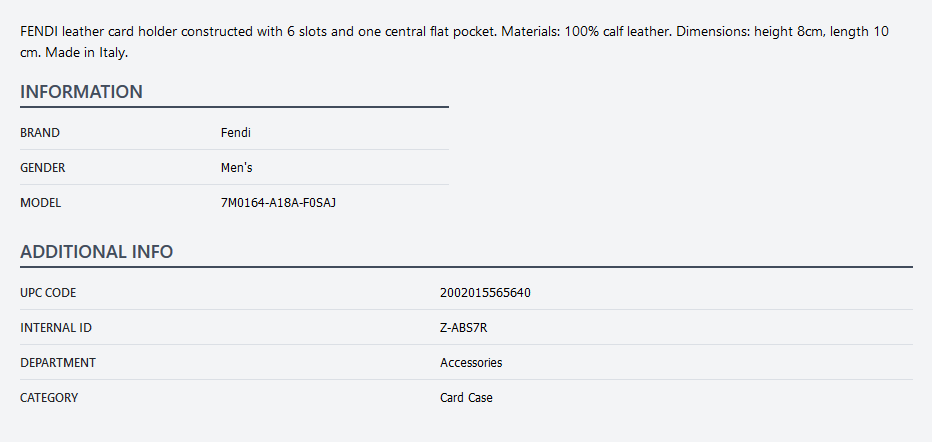The image size is (932, 442).
Task: Click the ADDITIONAL INFO section heading
Action: [96, 252]
